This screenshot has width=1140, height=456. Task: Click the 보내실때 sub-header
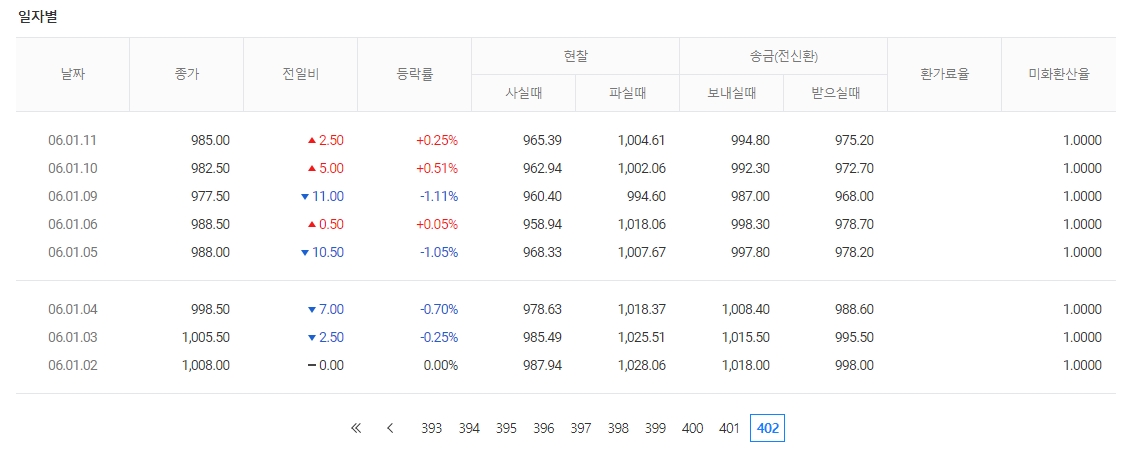(x=731, y=93)
